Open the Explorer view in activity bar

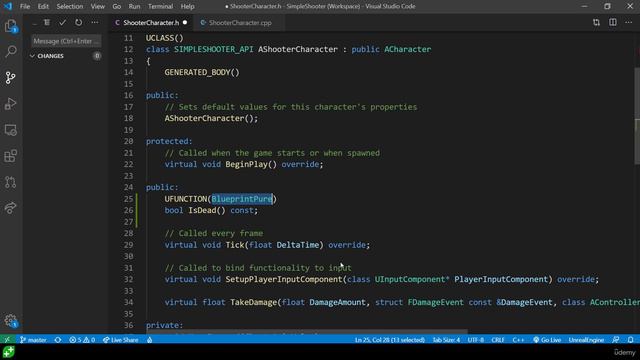(x=11, y=26)
